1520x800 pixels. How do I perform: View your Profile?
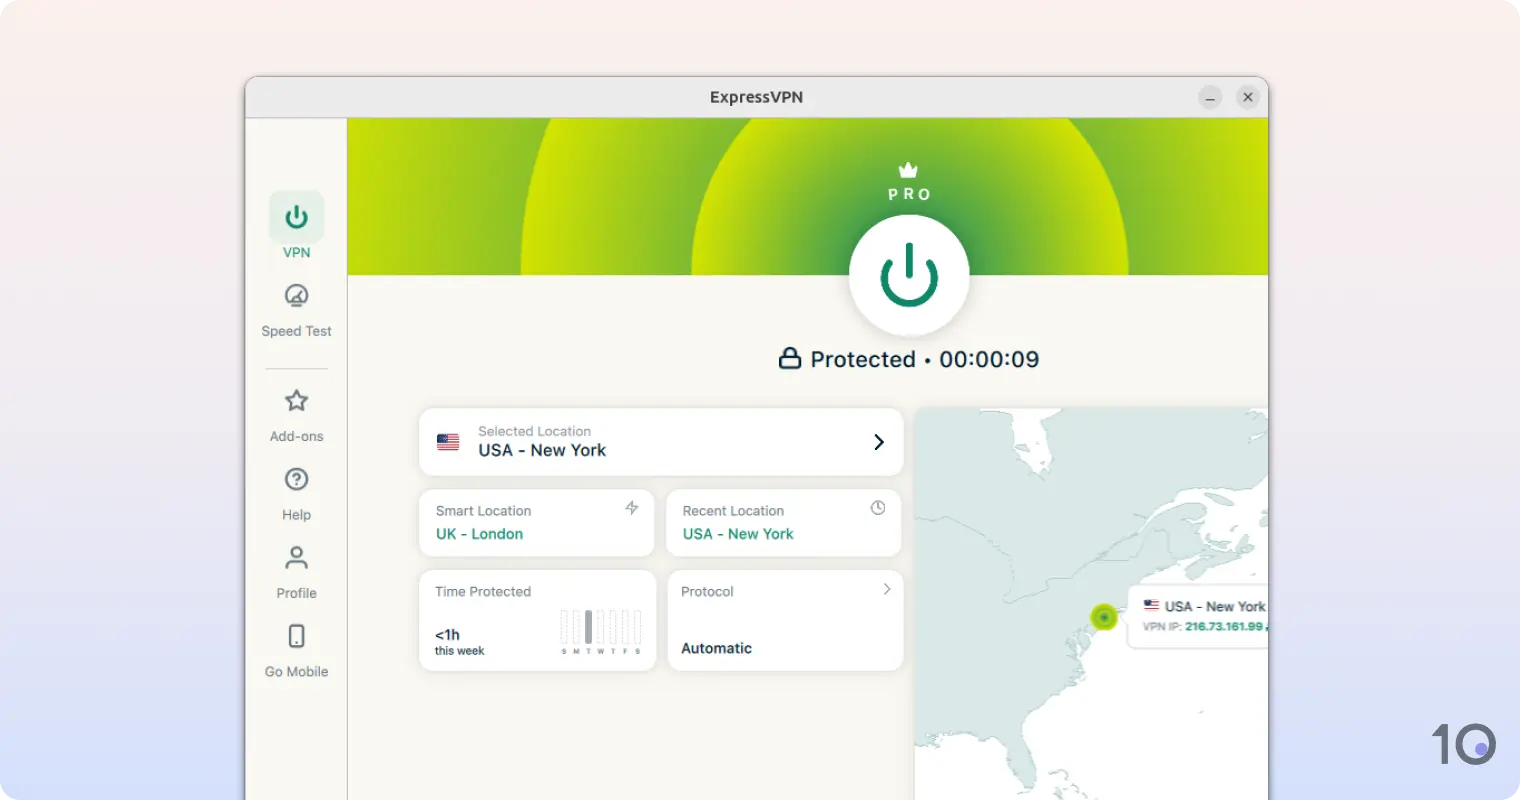pos(296,557)
